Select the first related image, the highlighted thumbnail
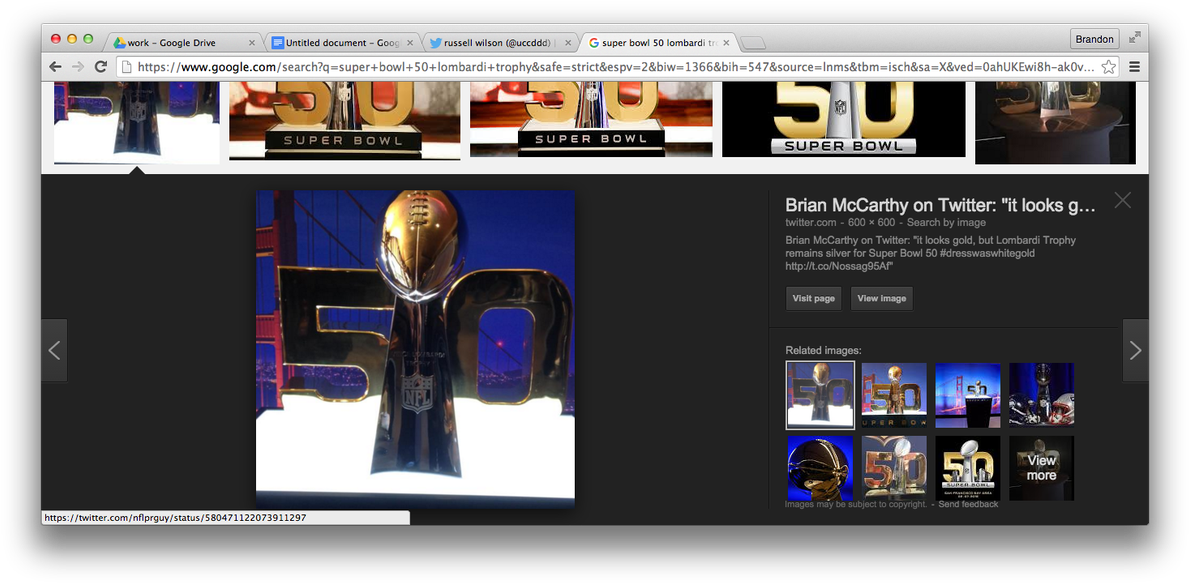 [820, 395]
